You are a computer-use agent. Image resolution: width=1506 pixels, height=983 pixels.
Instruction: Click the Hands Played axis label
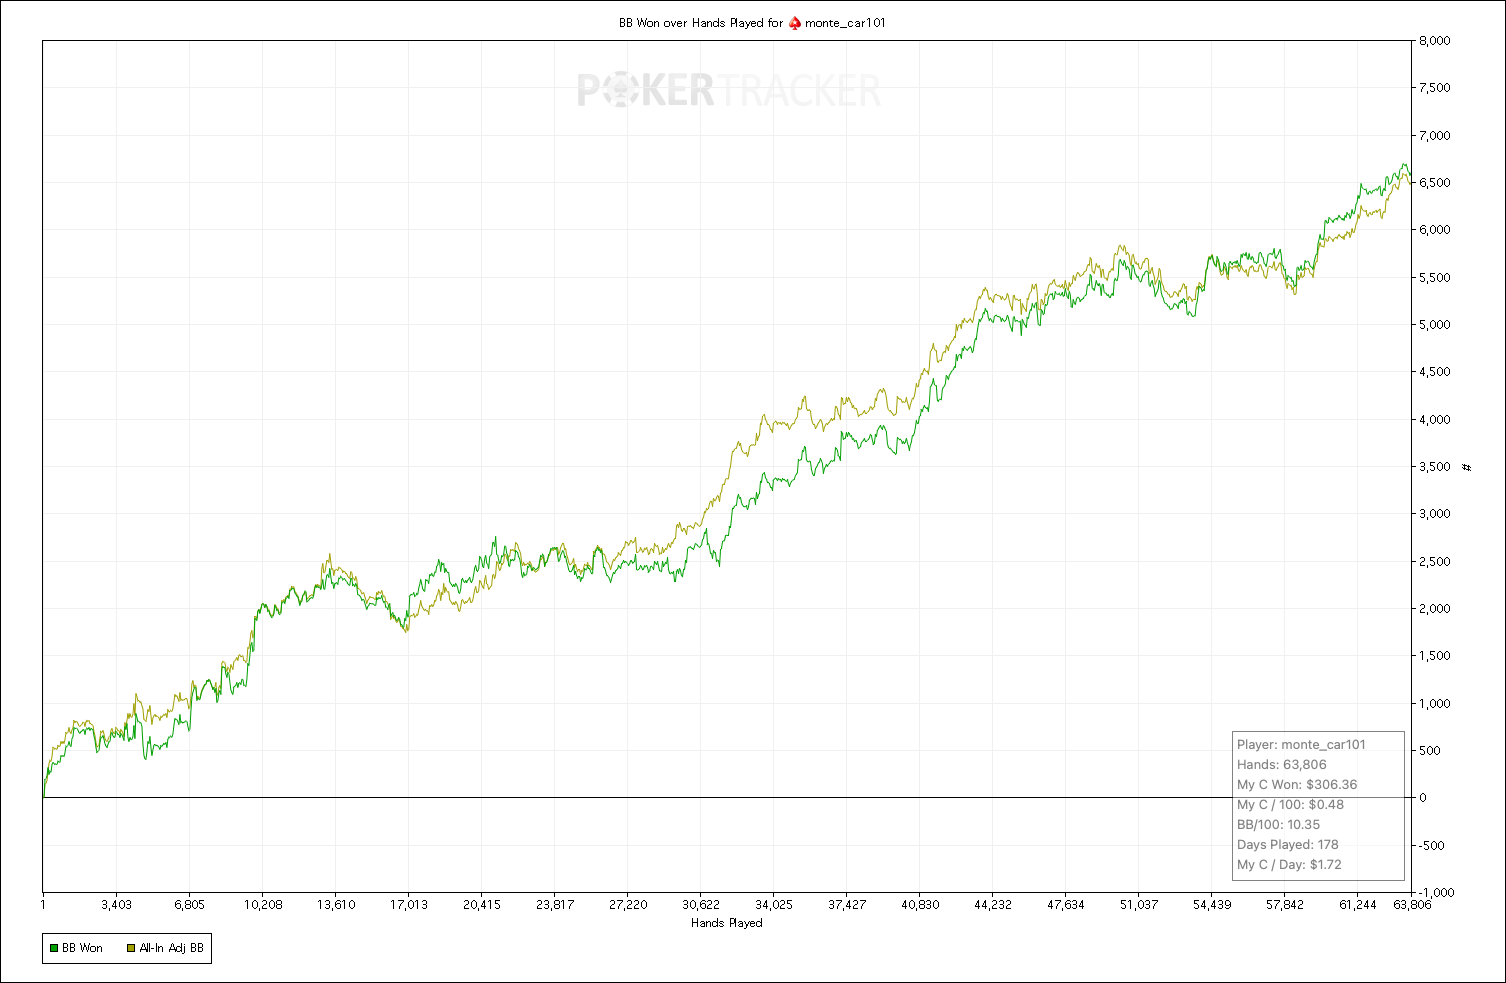click(x=727, y=923)
